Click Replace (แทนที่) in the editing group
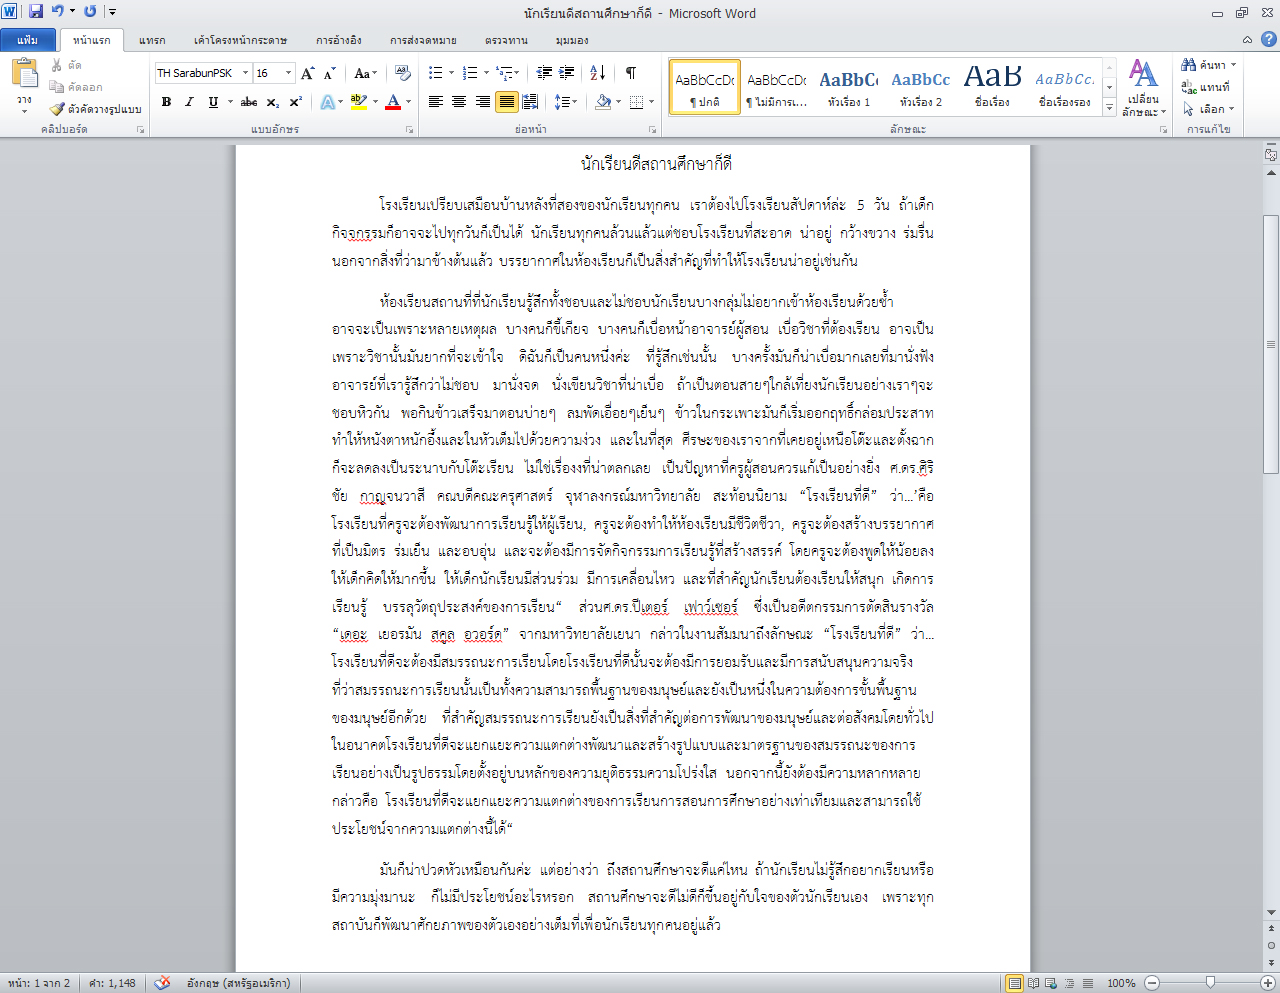Screen dimensions: 1280x993 [x=1206, y=87]
